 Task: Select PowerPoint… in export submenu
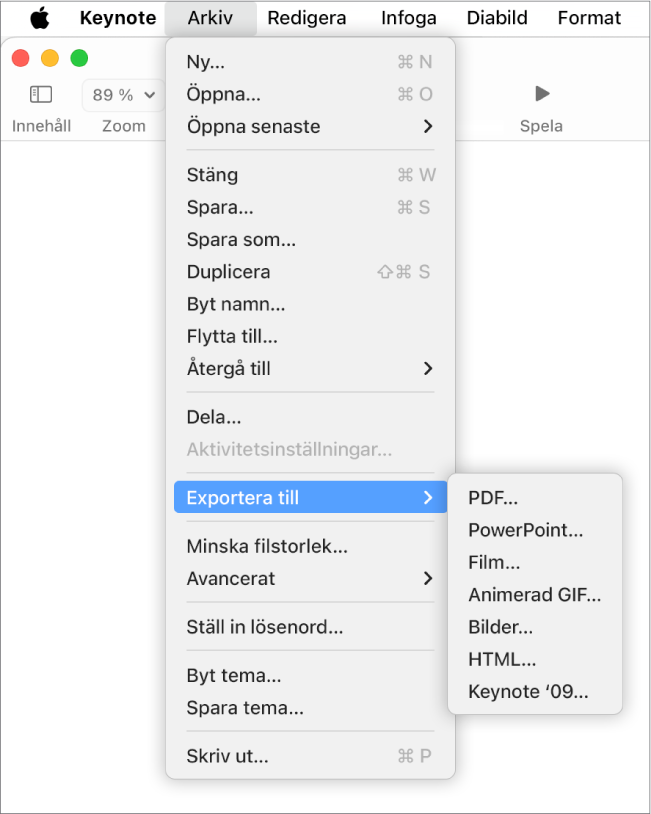pos(535,530)
